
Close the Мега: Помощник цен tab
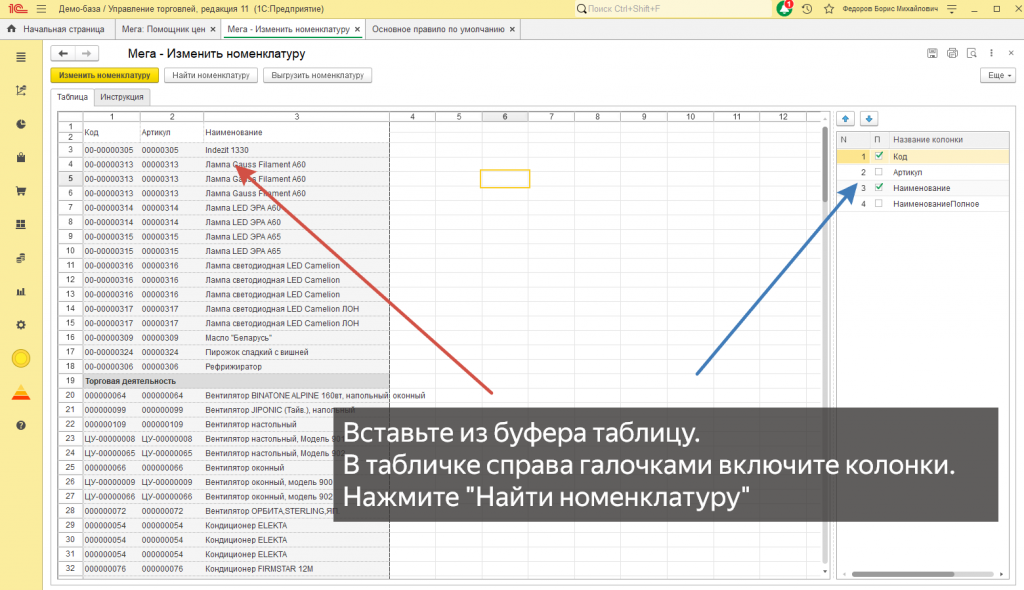[213, 29]
